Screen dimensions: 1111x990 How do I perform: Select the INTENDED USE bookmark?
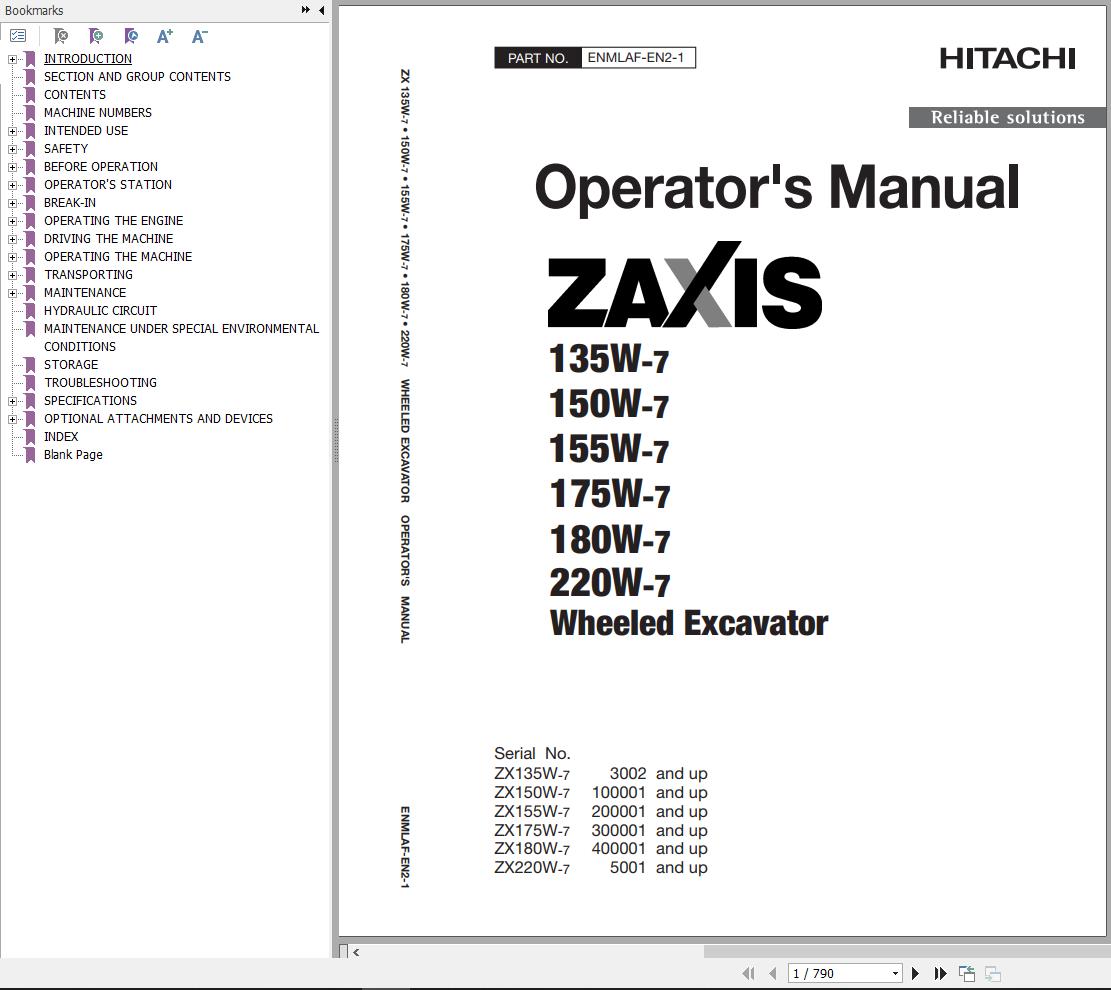[x=86, y=130]
